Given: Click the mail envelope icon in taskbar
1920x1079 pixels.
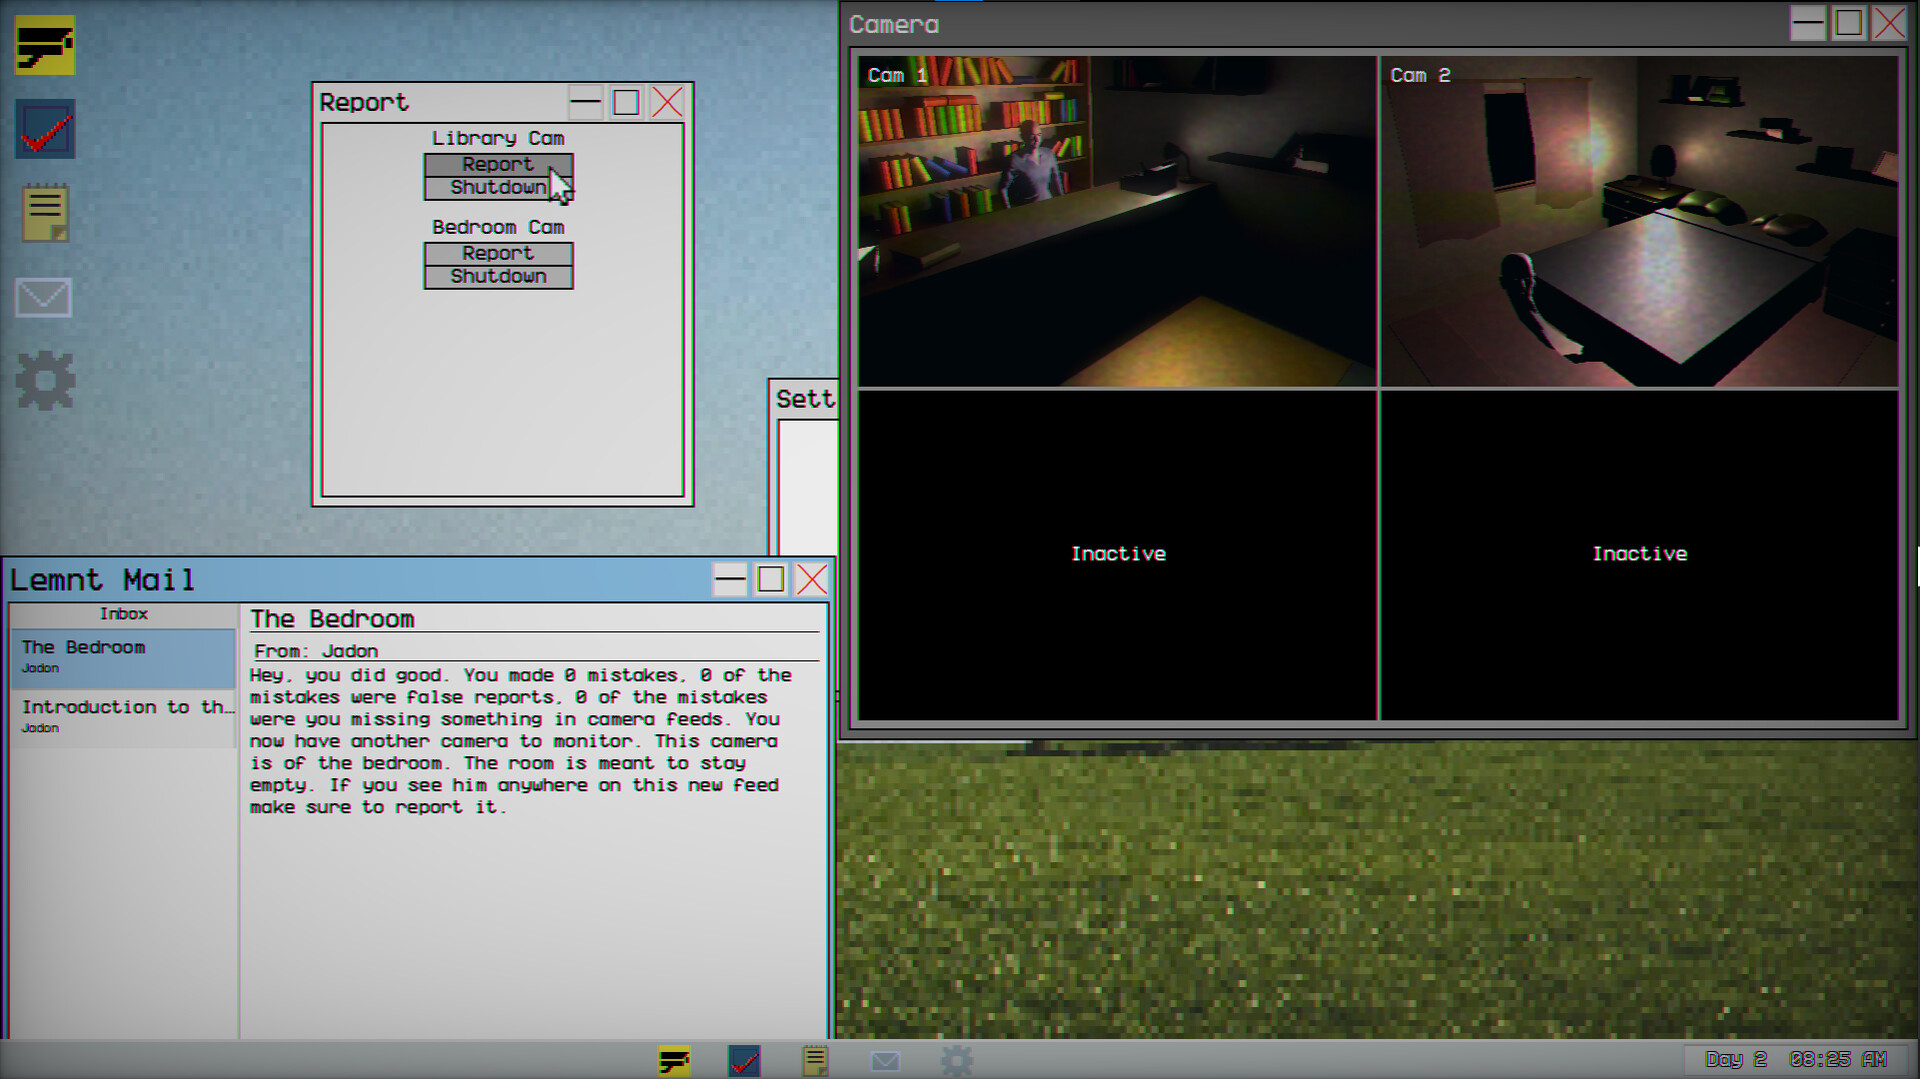Looking at the screenshot, I should pos(885,1060).
